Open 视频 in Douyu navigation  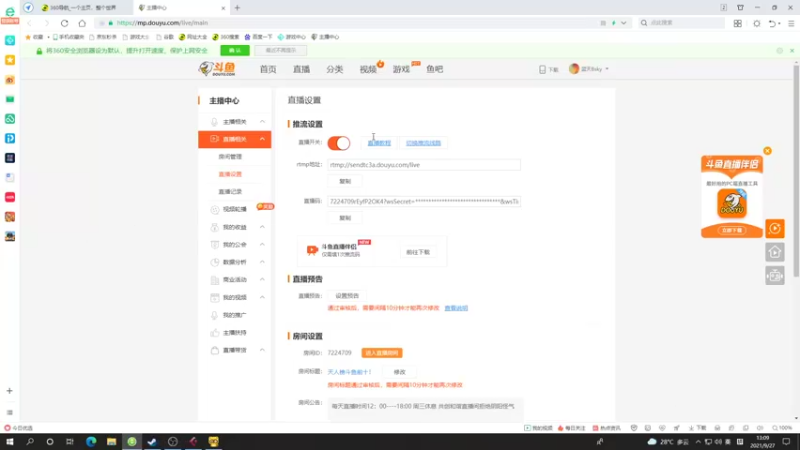coord(368,69)
